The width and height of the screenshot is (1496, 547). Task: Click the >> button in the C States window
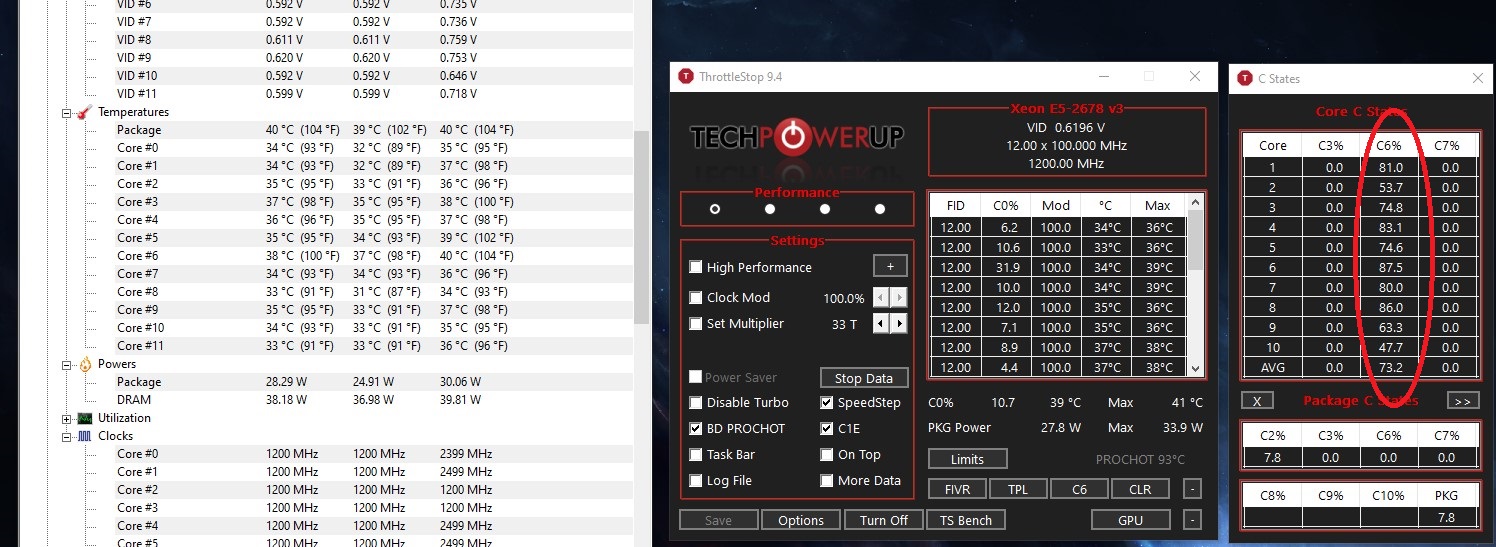tap(1462, 400)
